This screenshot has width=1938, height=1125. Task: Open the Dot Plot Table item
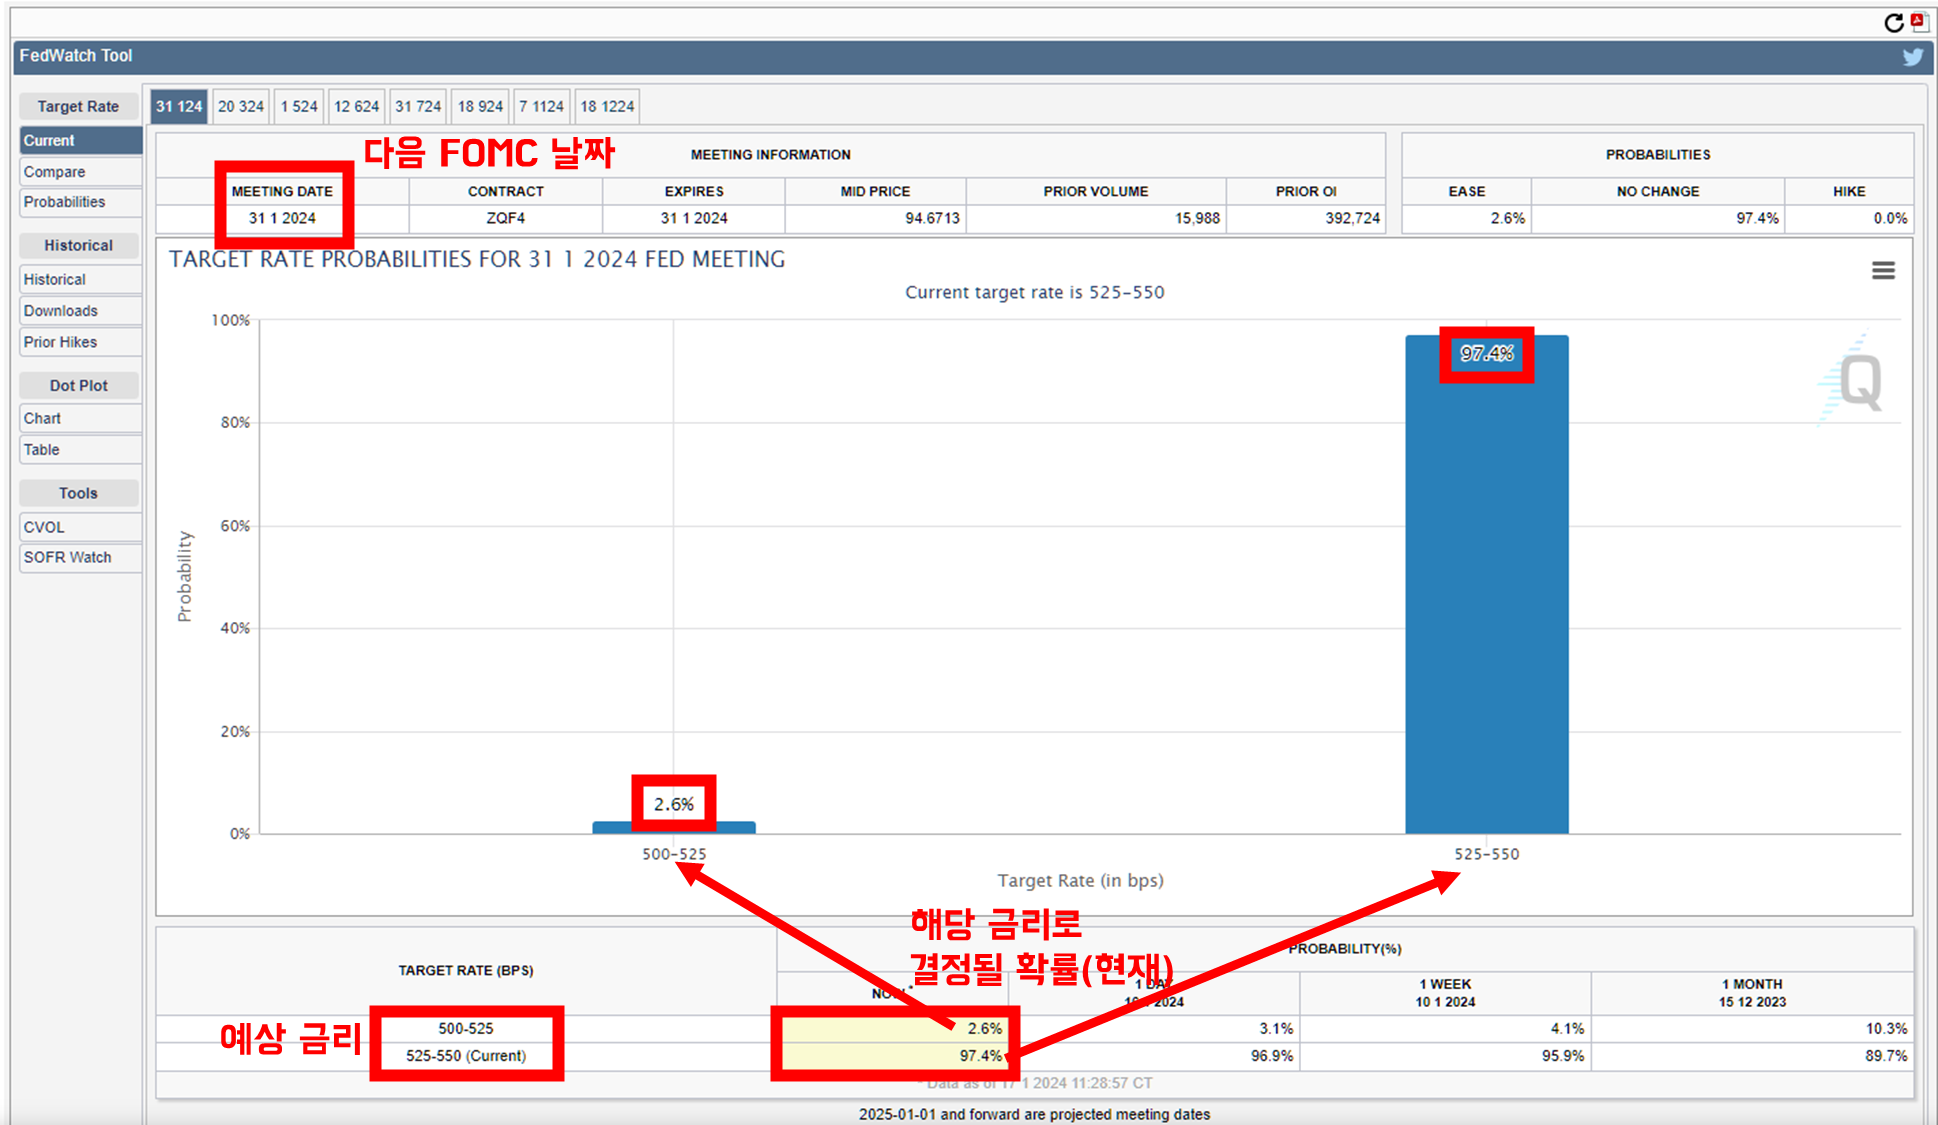pyautogui.click(x=80, y=450)
